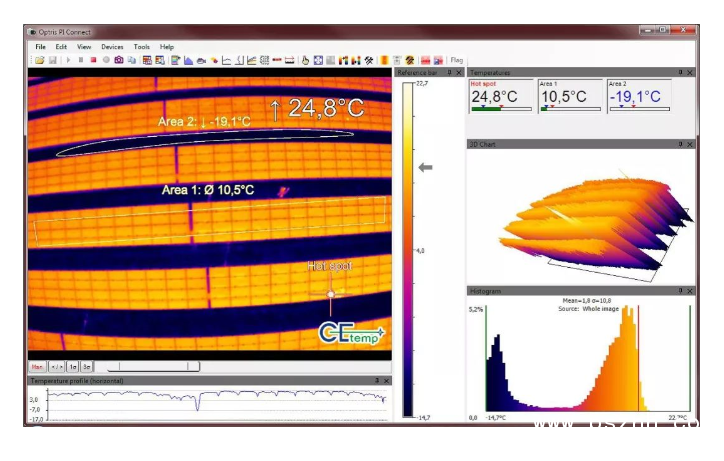Open the File menu
Screen dimensions: 724x461
(40, 47)
